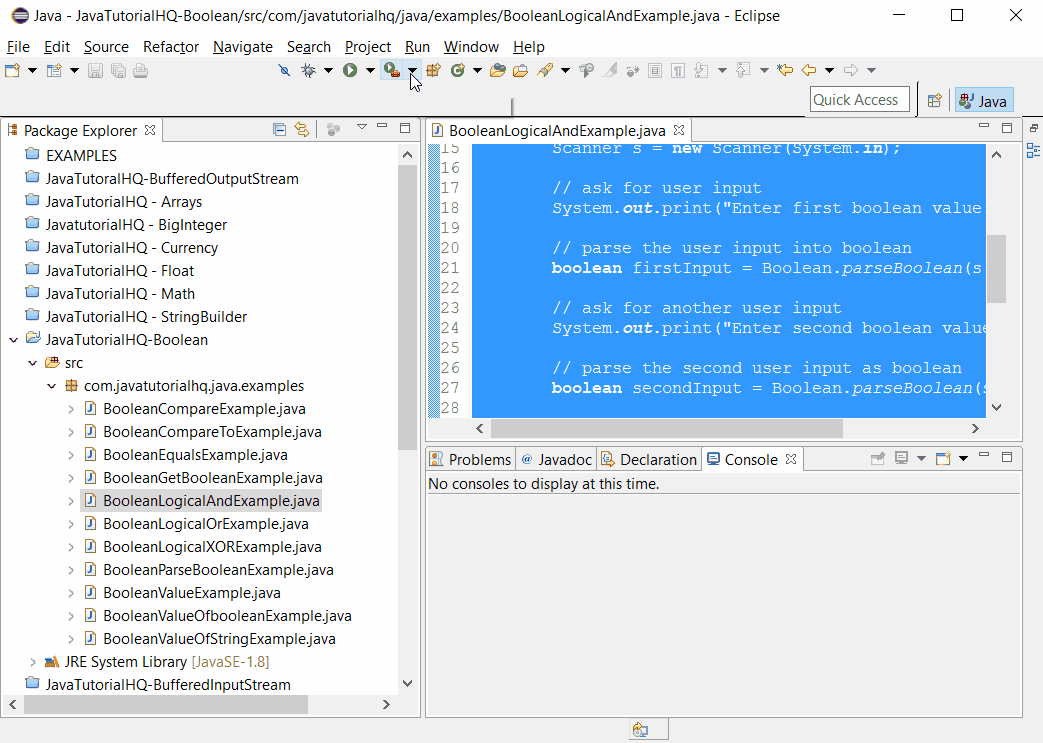1043x743 pixels.
Task: Select the JavaTutorialHQ-BufferedInputStream project
Action: pyautogui.click(x=168, y=684)
